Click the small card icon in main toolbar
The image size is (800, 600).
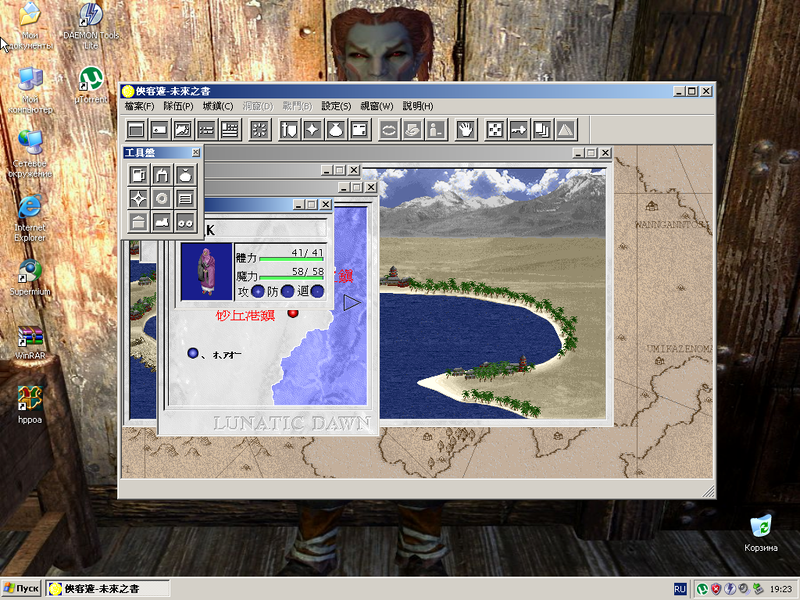160,130
